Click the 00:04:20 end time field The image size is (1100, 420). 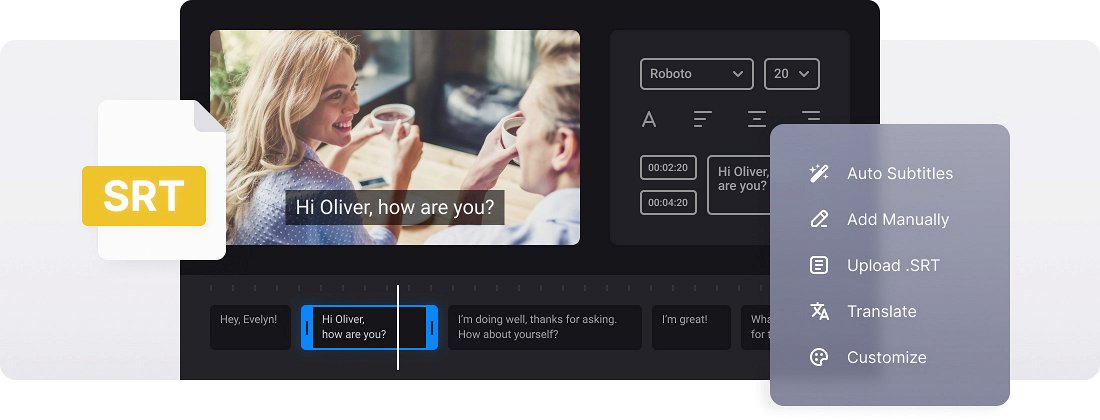668,203
